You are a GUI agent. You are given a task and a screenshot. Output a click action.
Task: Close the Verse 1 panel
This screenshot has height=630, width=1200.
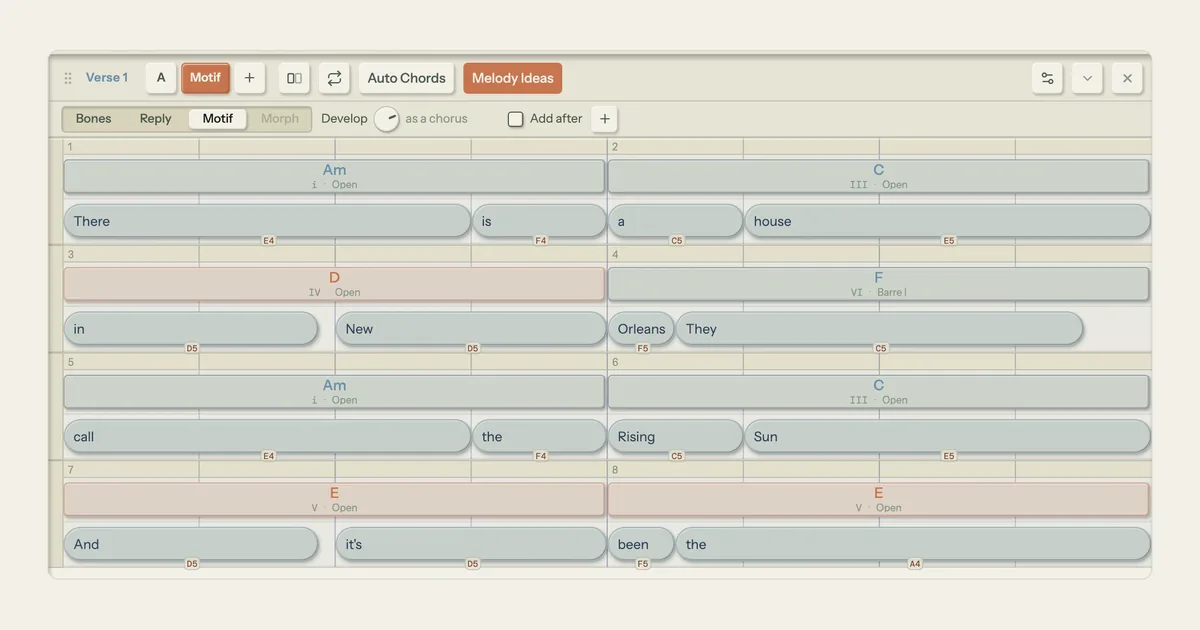pyautogui.click(x=1127, y=78)
